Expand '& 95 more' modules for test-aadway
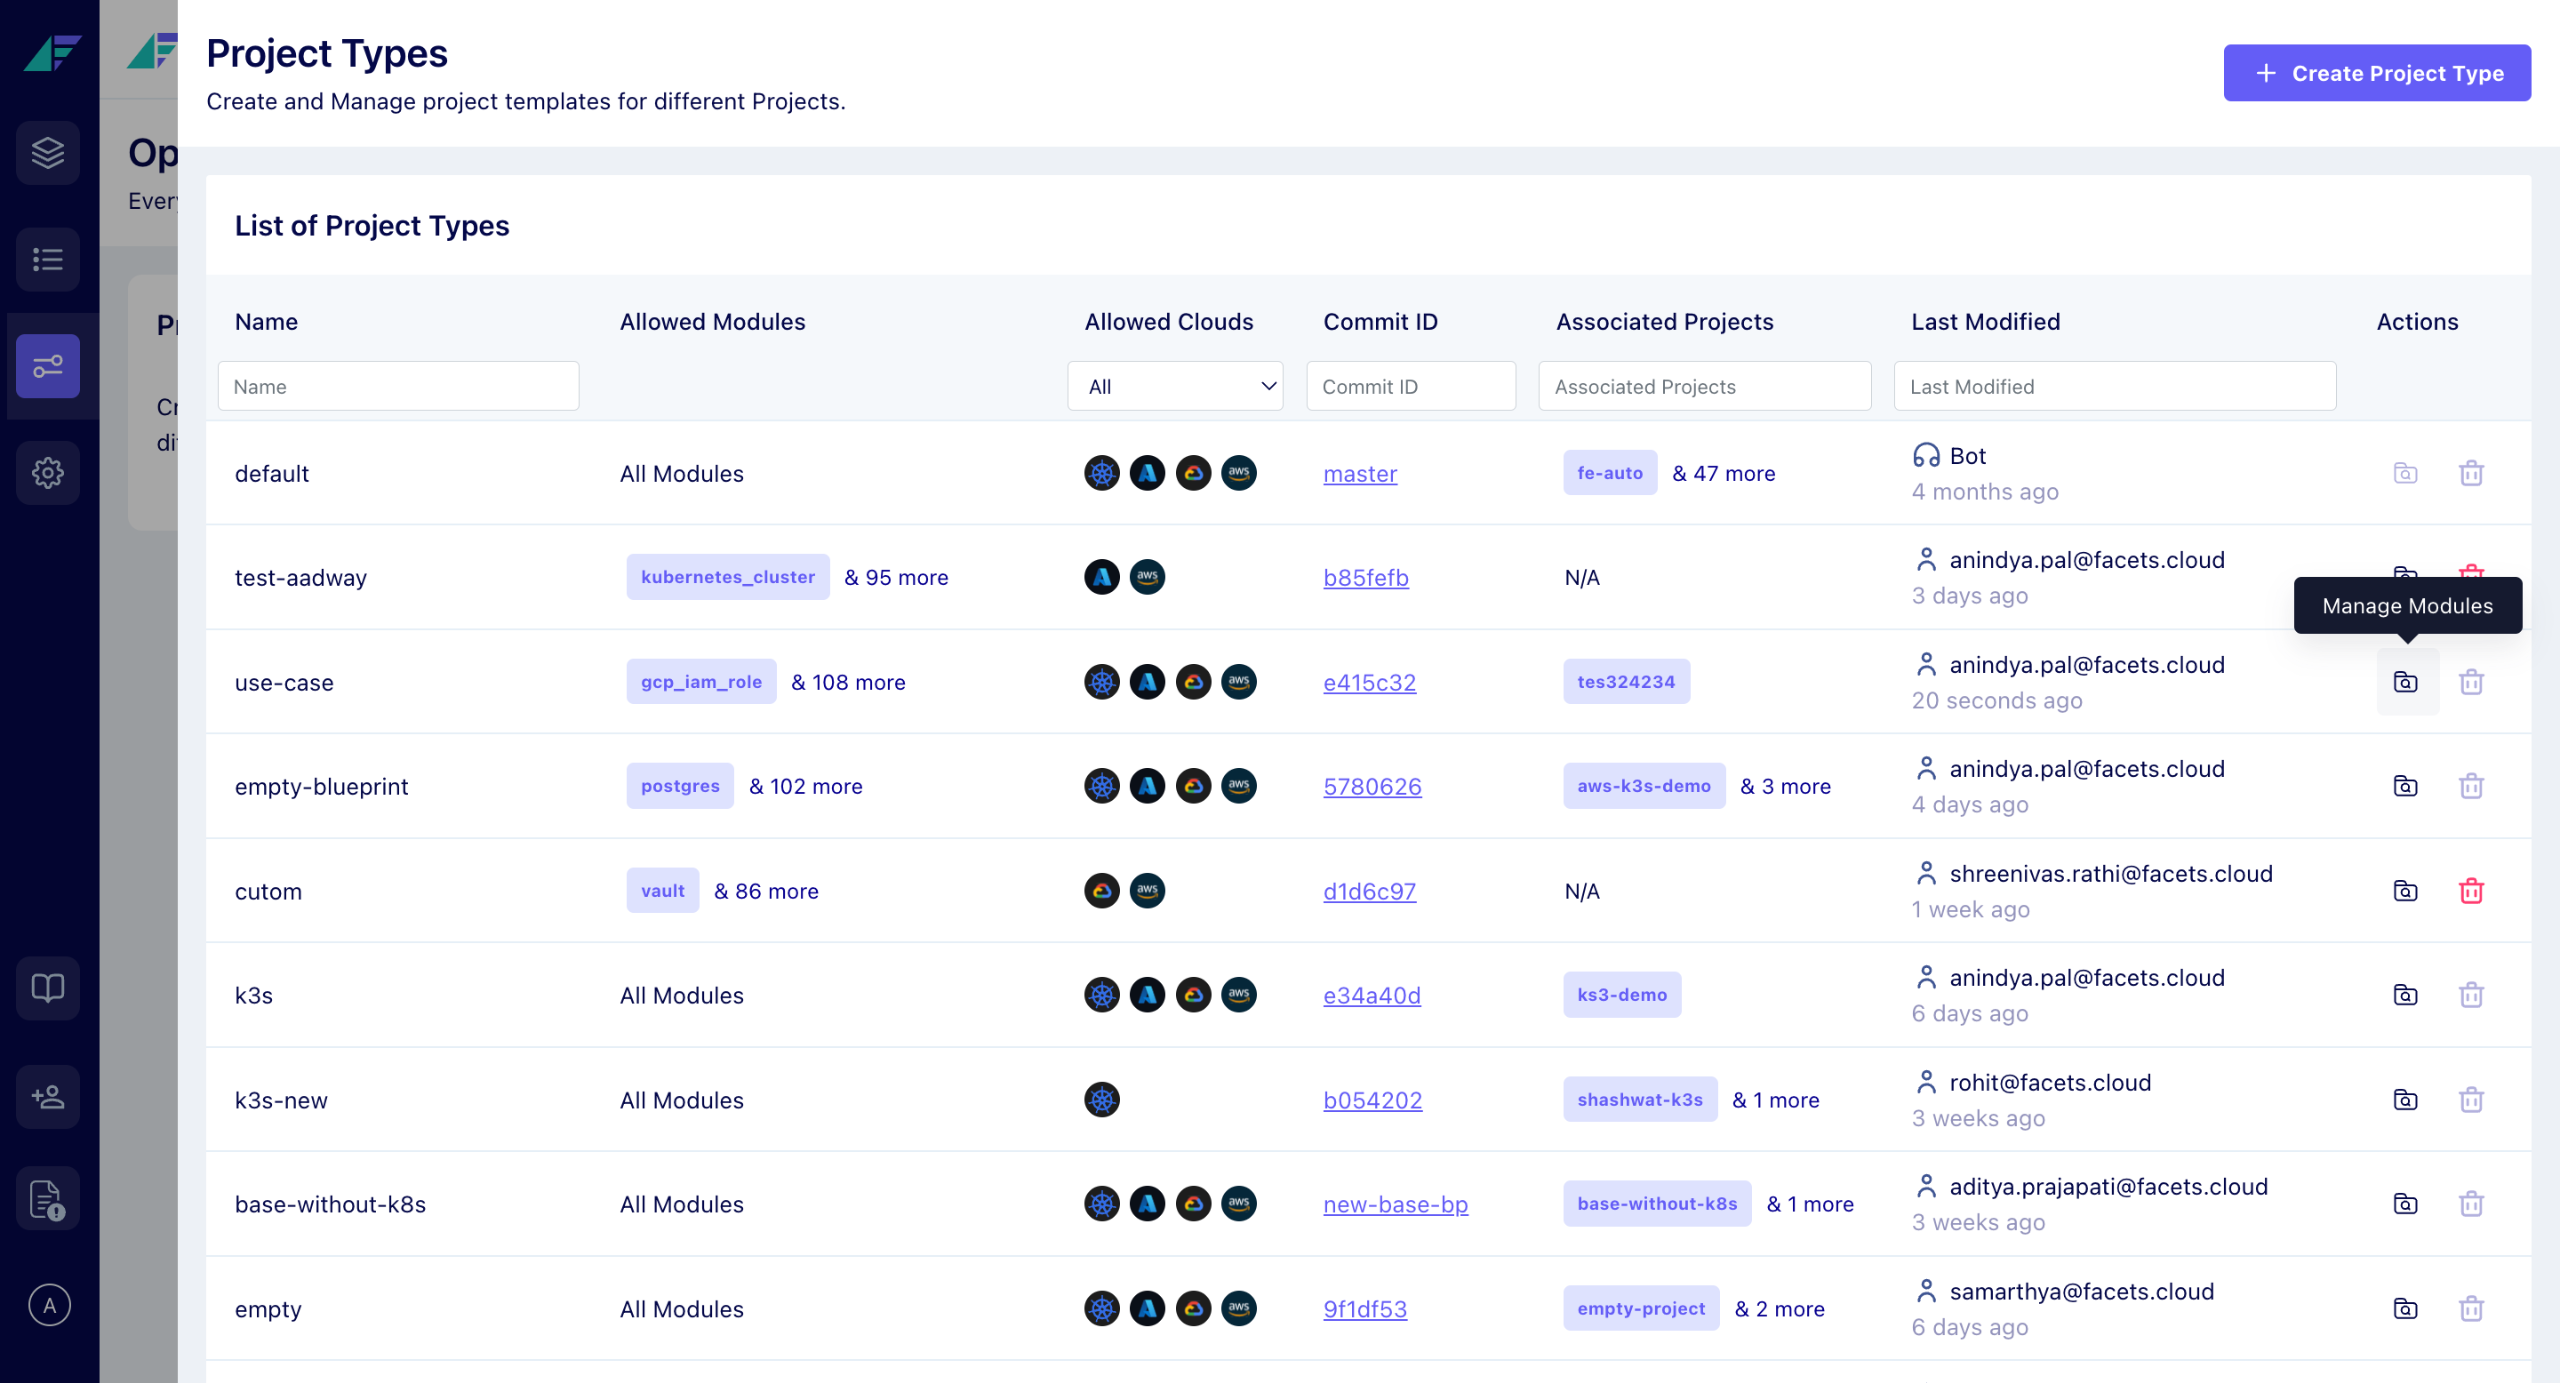 pyautogui.click(x=896, y=577)
